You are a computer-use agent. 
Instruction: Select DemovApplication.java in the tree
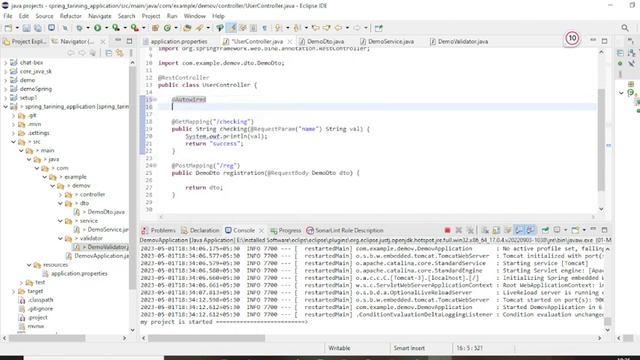coord(101,256)
